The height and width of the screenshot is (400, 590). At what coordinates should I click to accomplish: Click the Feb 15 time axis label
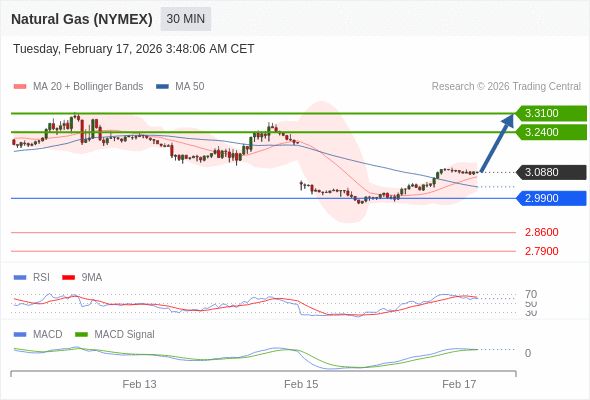pos(301,384)
